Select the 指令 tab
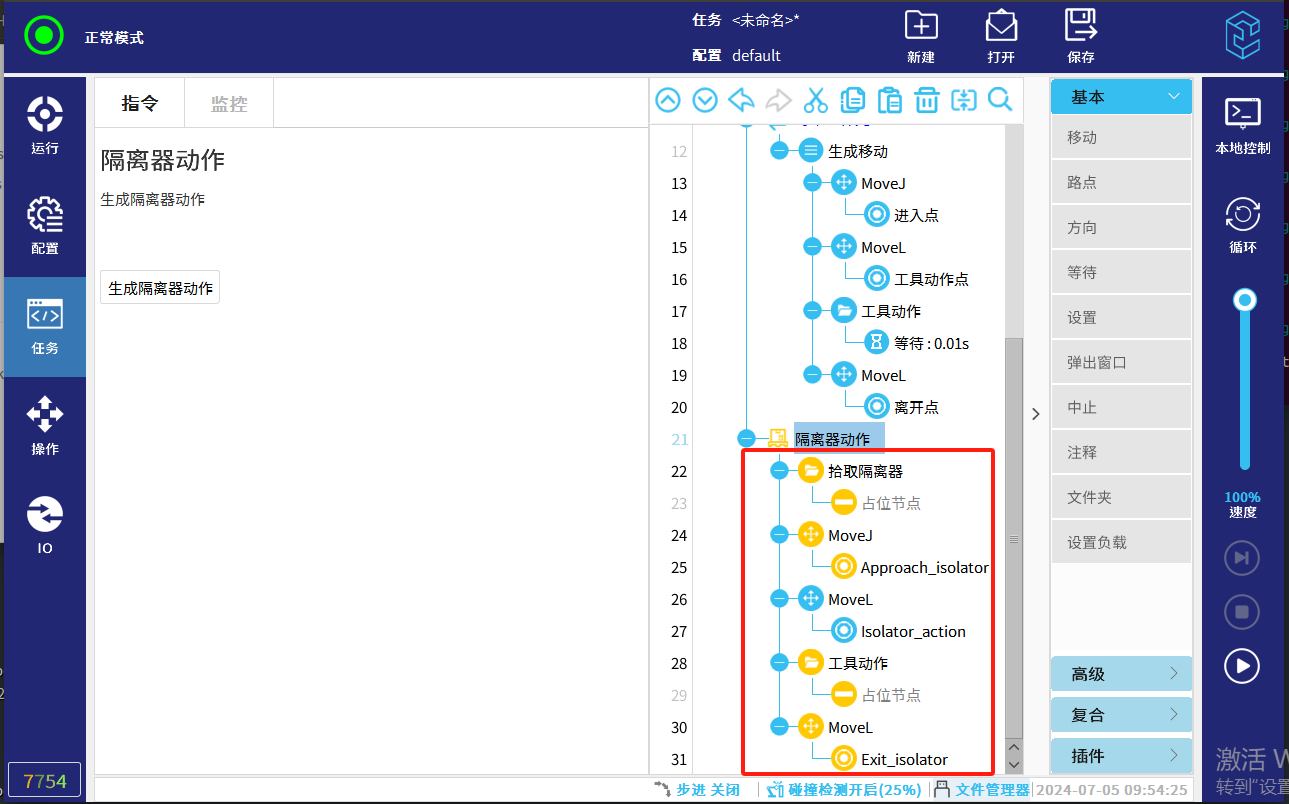Viewport: 1289px width, 804px height. pos(140,103)
